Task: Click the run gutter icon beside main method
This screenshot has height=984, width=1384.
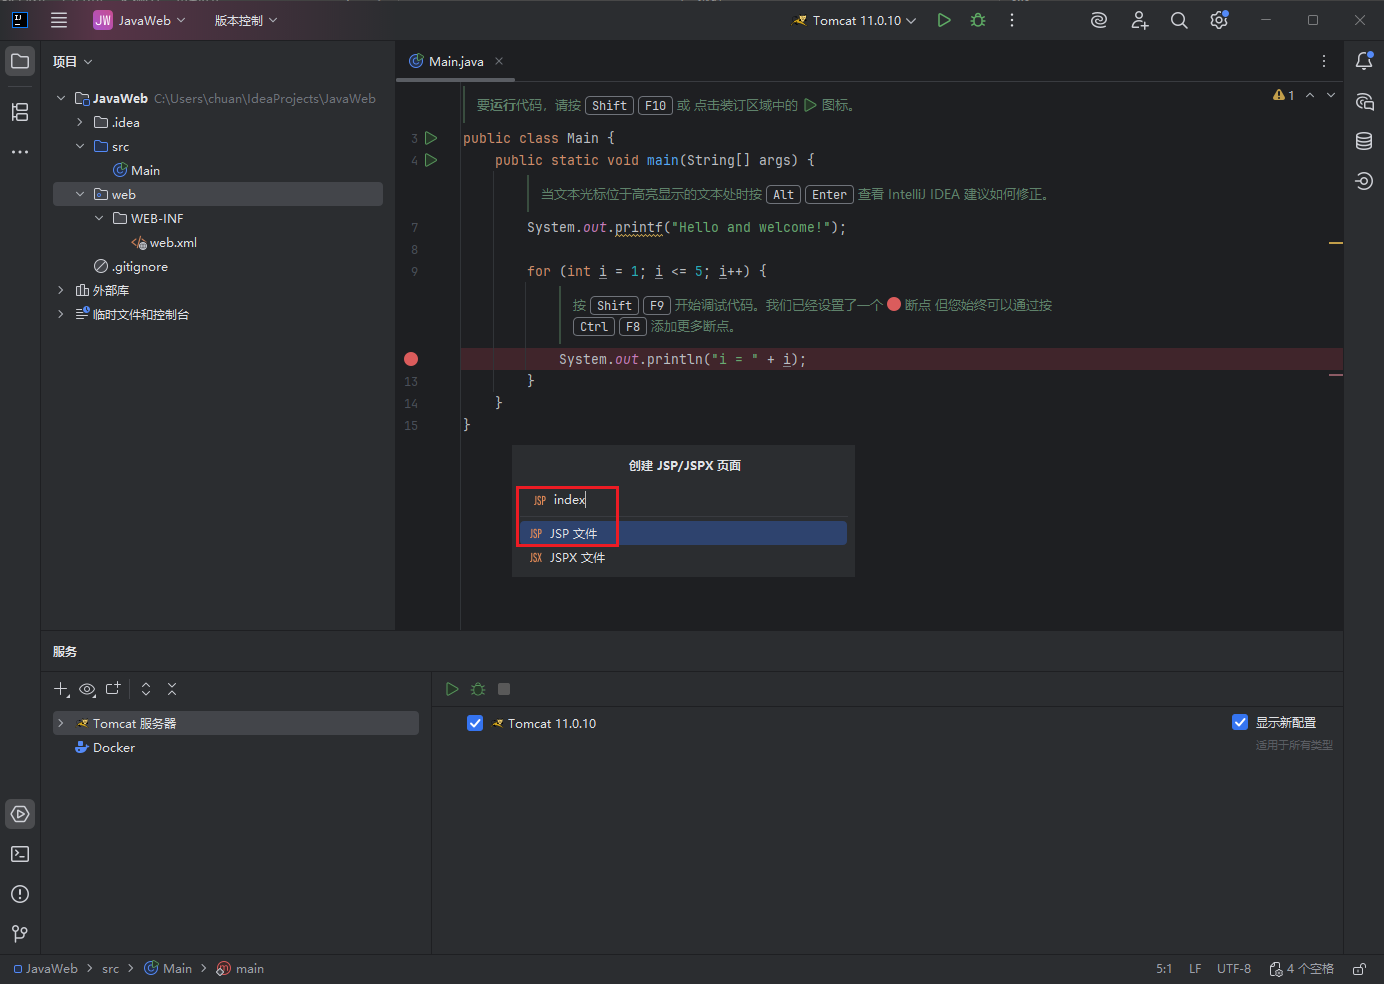Action: point(431,160)
